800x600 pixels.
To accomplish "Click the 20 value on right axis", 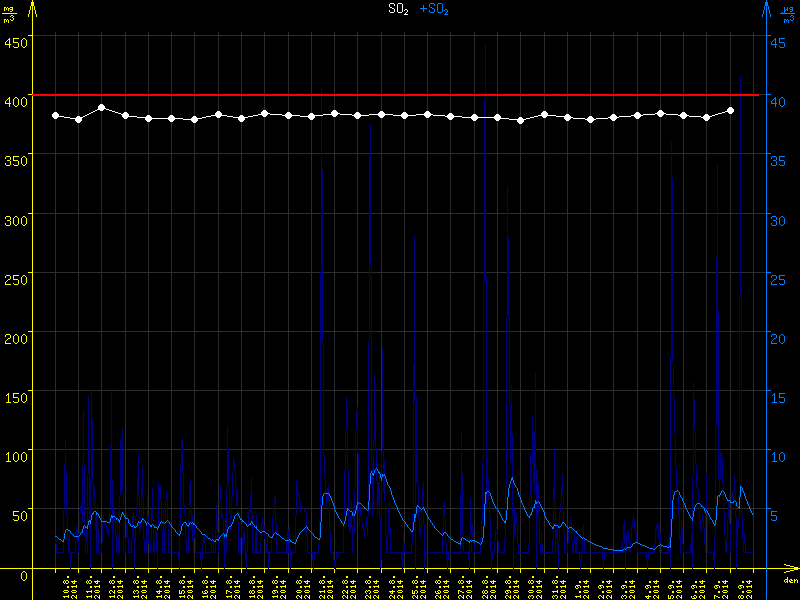I will [780, 337].
